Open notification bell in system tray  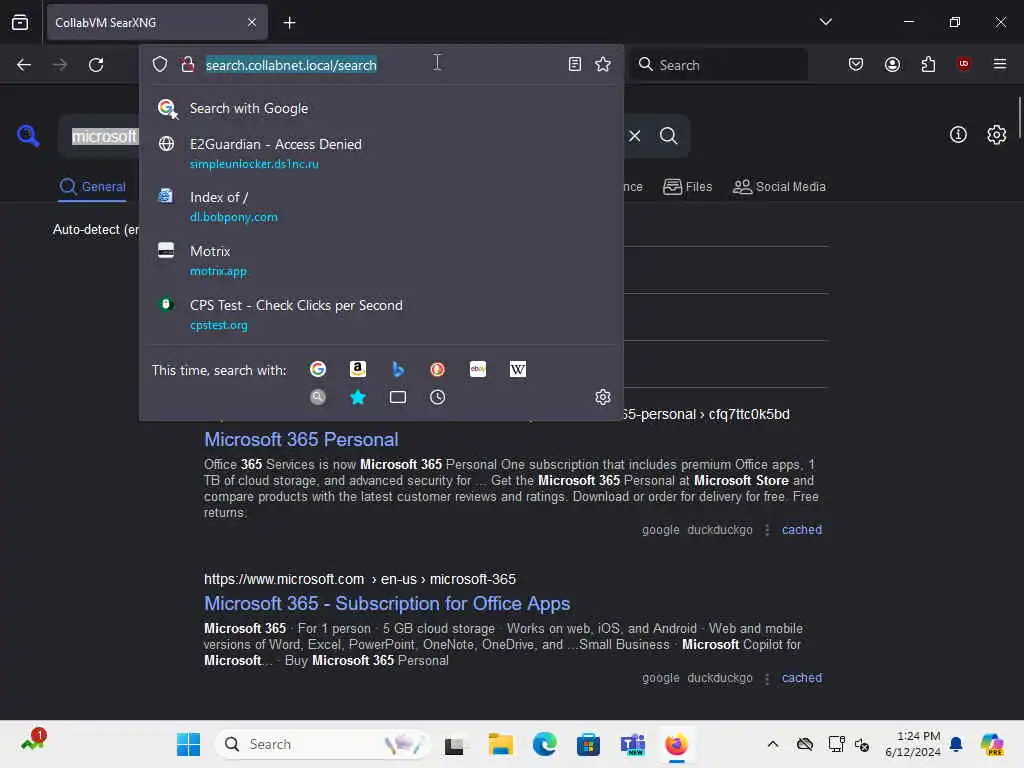[x=956, y=744]
